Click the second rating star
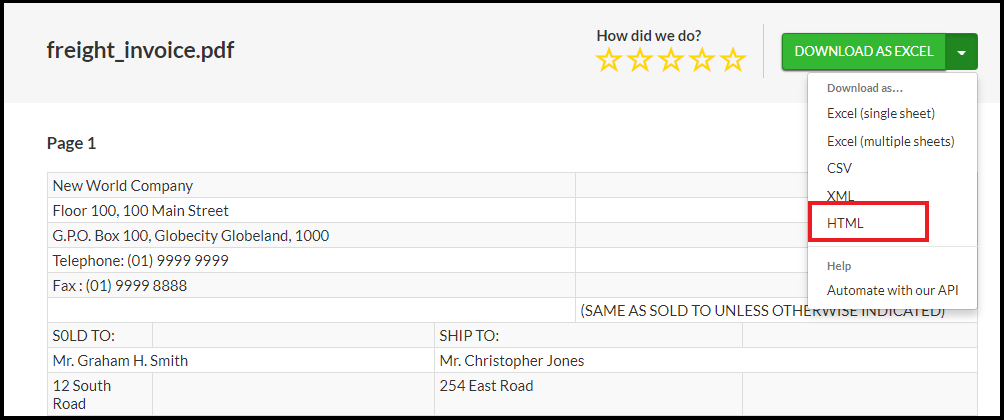The width and height of the screenshot is (1004, 420). tap(640, 60)
